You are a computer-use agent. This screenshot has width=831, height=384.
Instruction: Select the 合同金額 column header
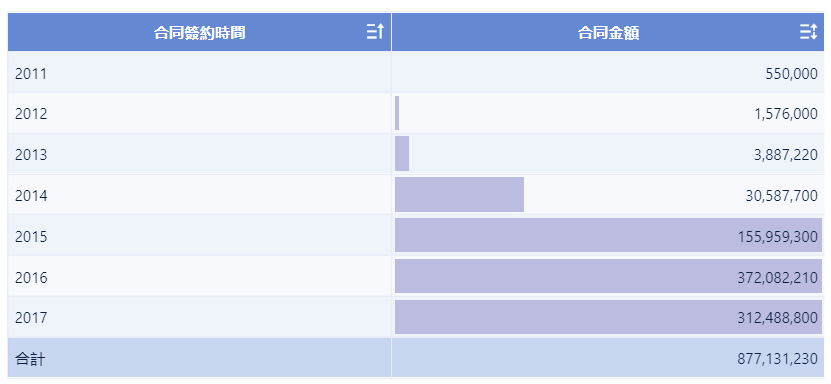(608, 32)
